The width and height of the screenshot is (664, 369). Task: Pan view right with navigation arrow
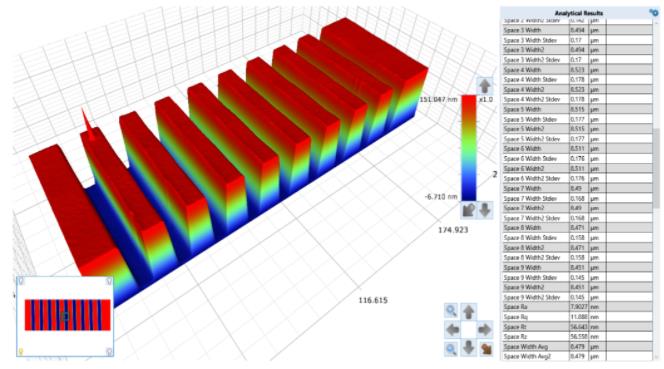pos(485,330)
